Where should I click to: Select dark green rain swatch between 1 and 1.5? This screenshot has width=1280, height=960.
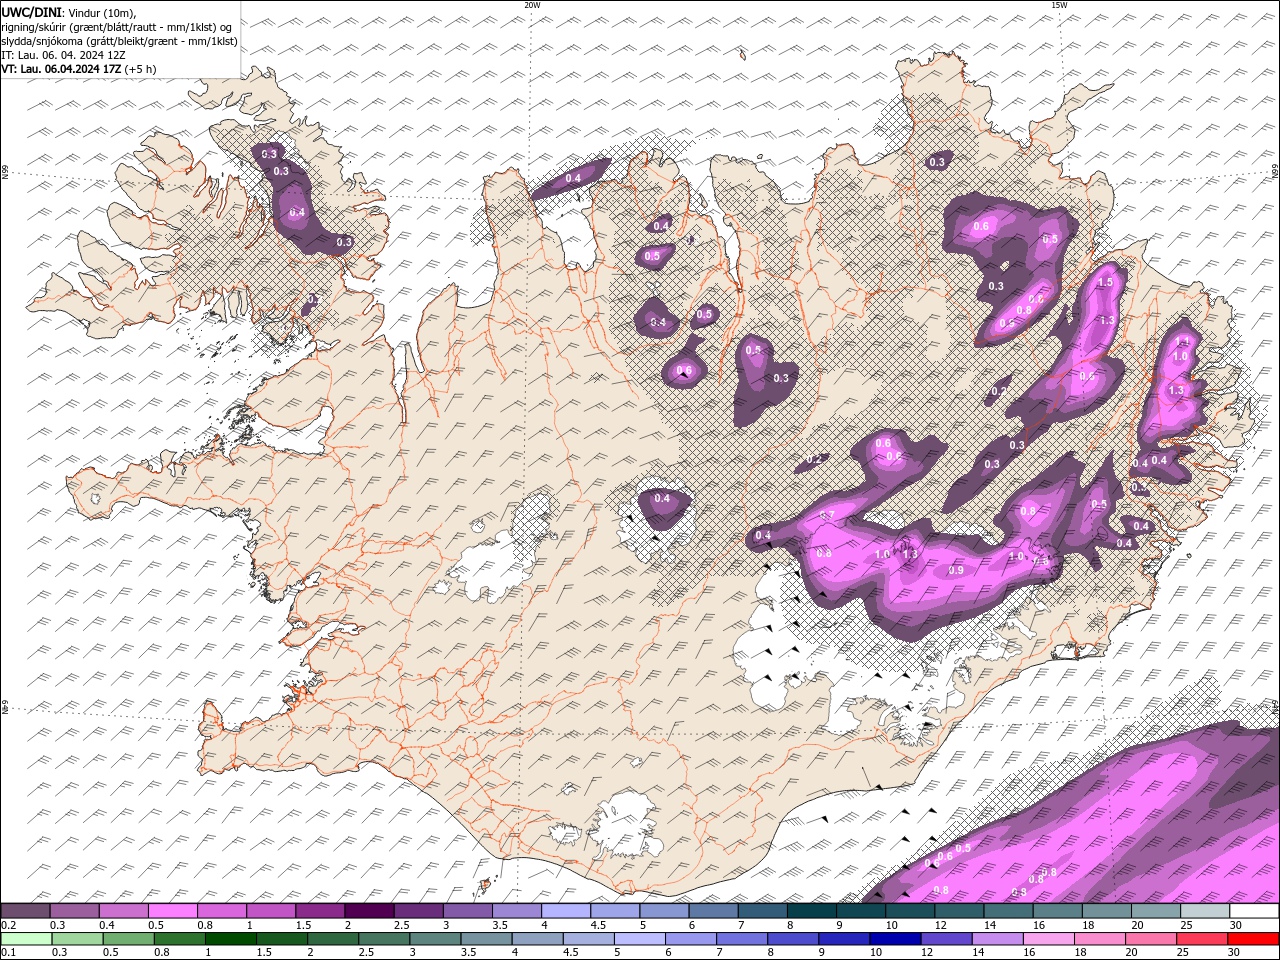tap(230, 939)
